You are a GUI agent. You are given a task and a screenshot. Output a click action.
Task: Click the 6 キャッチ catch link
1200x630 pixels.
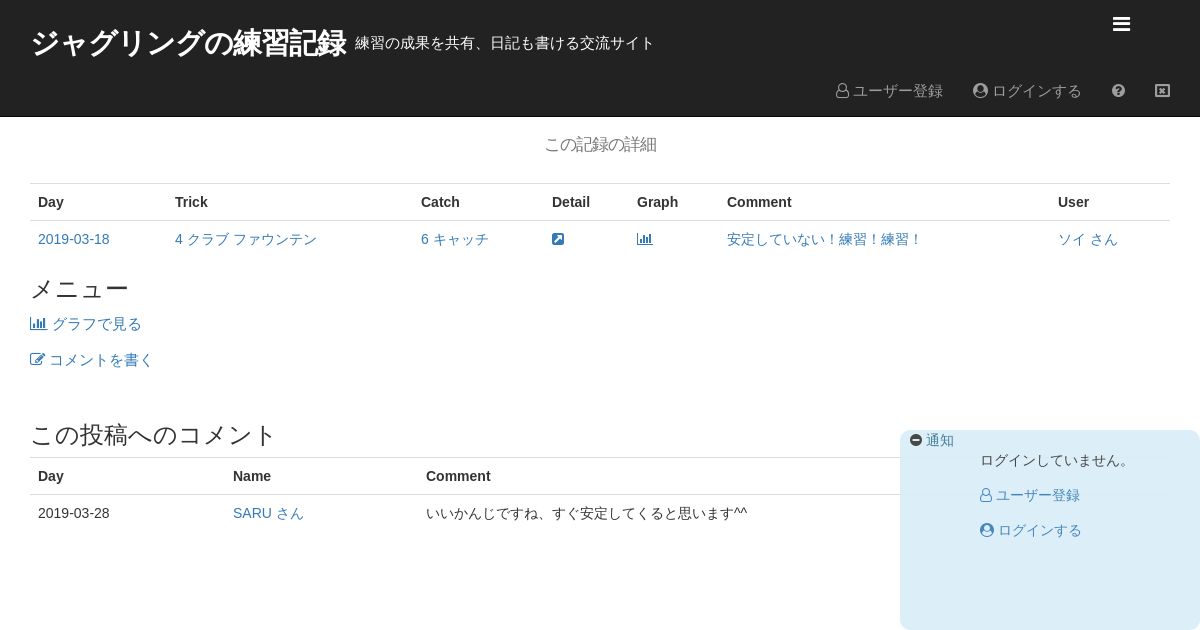455,240
